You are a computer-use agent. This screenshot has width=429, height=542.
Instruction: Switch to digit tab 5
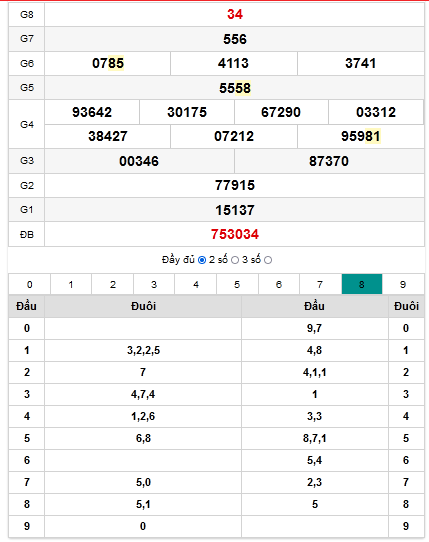[237, 284]
